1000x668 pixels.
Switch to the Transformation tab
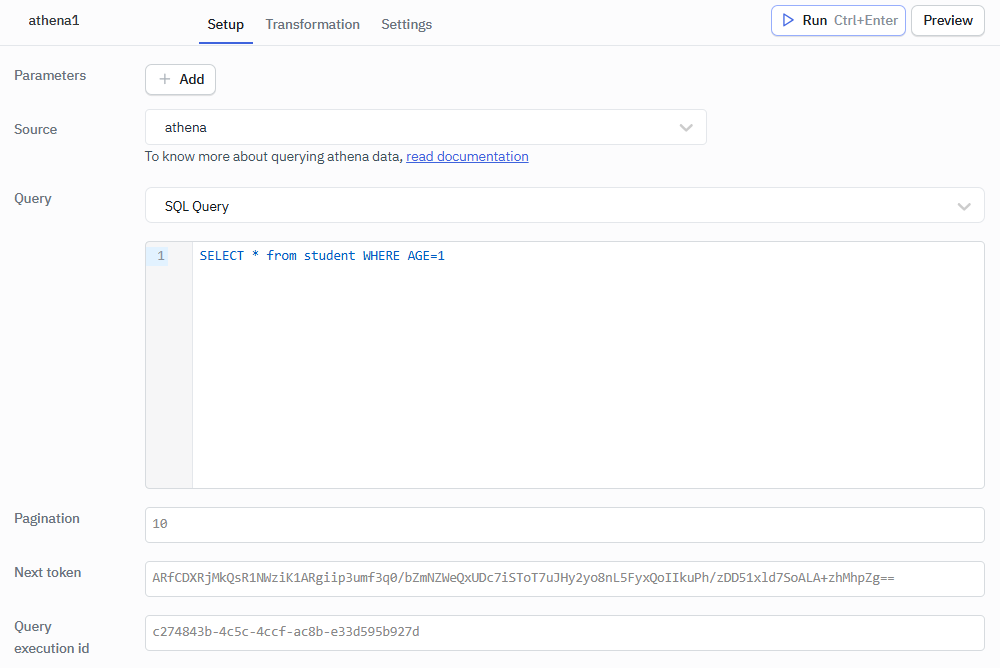point(312,24)
